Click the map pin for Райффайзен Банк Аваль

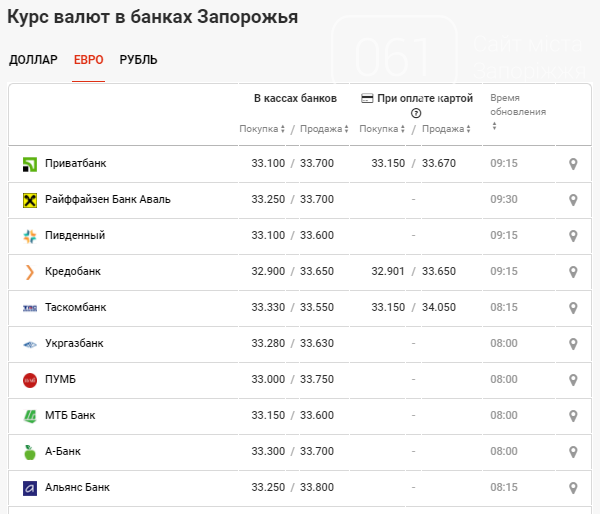(573, 200)
